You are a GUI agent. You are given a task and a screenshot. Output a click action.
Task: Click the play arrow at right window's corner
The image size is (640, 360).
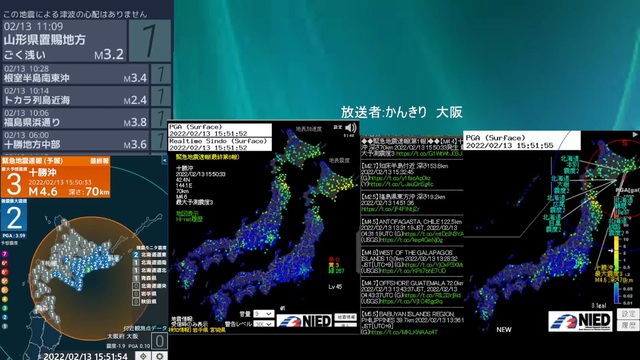coord(635,134)
